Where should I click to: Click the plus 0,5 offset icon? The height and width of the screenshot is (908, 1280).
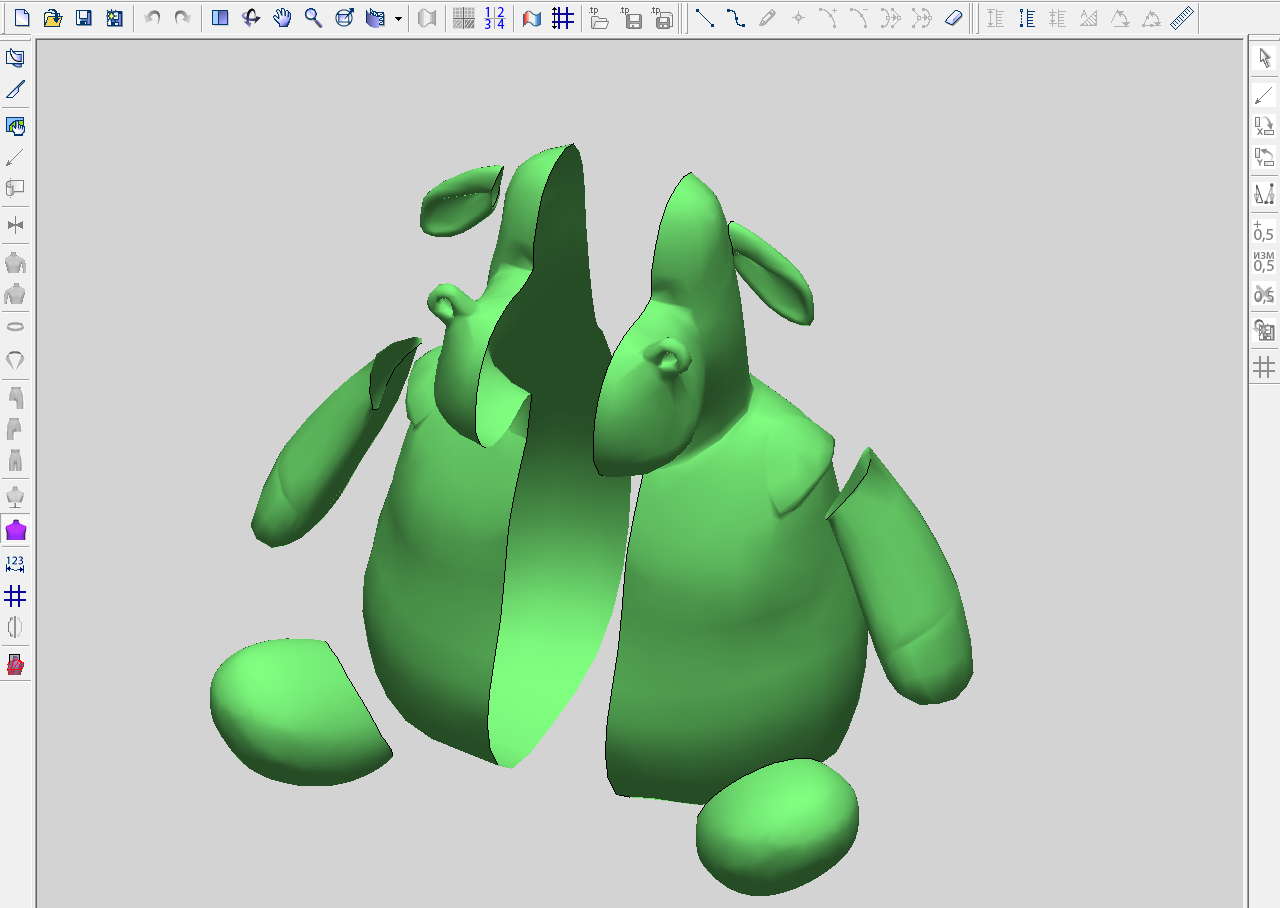tap(1264, 232)
